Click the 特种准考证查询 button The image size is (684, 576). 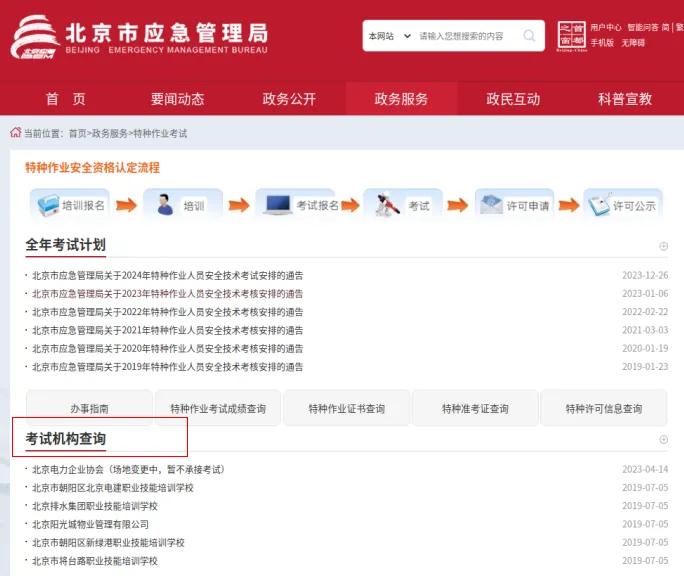pyautogui.click(x=475, y=408)
